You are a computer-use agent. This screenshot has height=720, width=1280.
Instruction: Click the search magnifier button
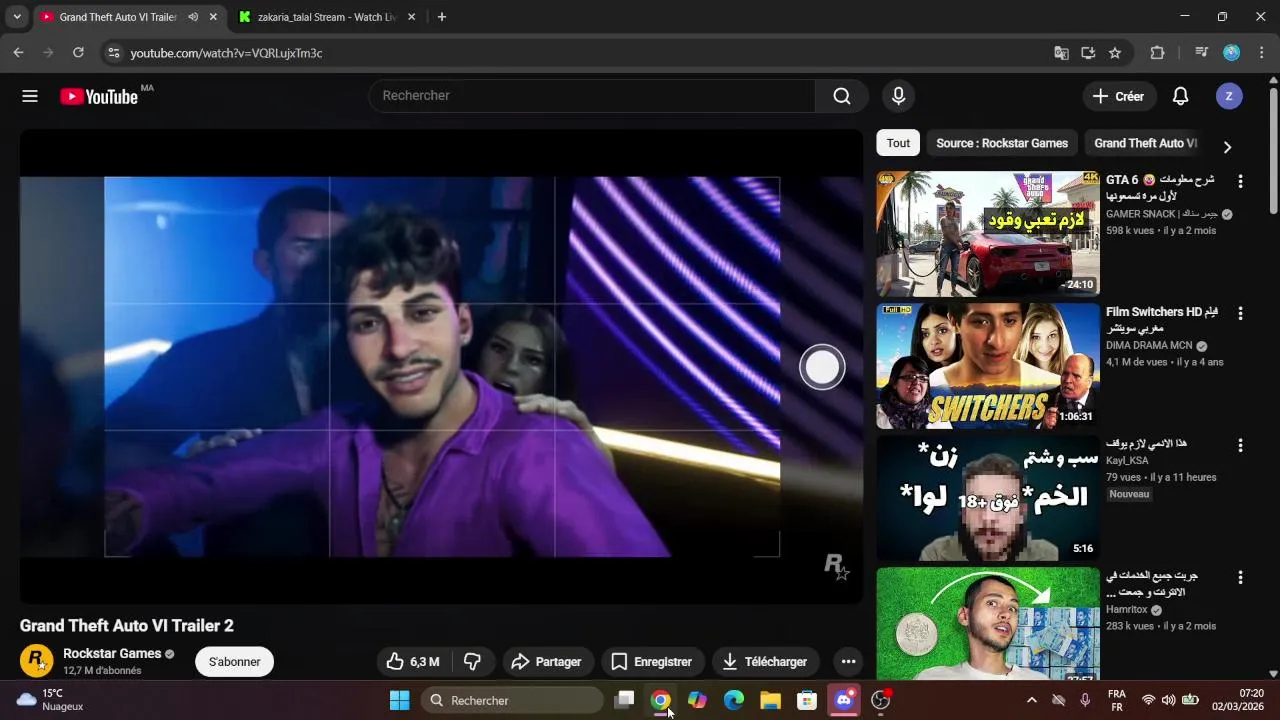click(x=842, y=96)
